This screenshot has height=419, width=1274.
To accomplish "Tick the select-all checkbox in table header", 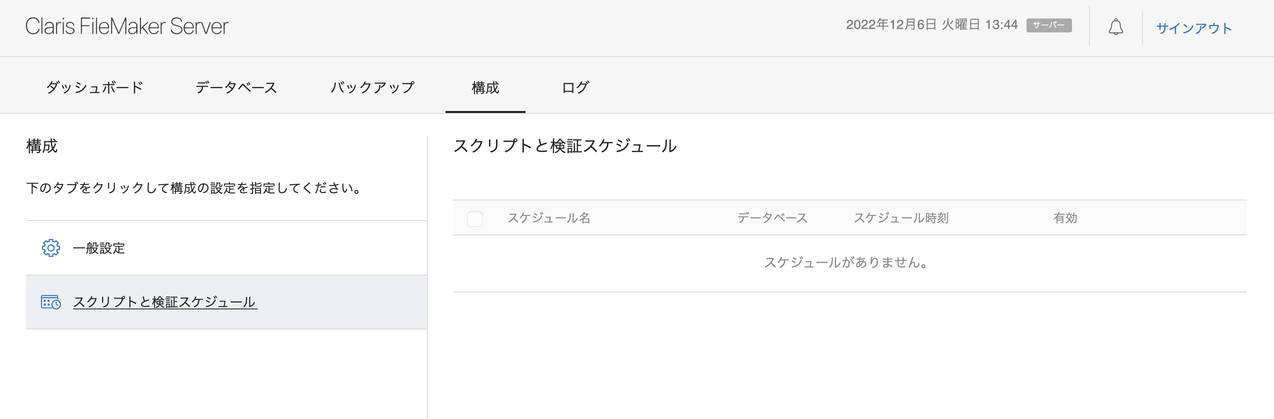I will [x=475, y=218].
